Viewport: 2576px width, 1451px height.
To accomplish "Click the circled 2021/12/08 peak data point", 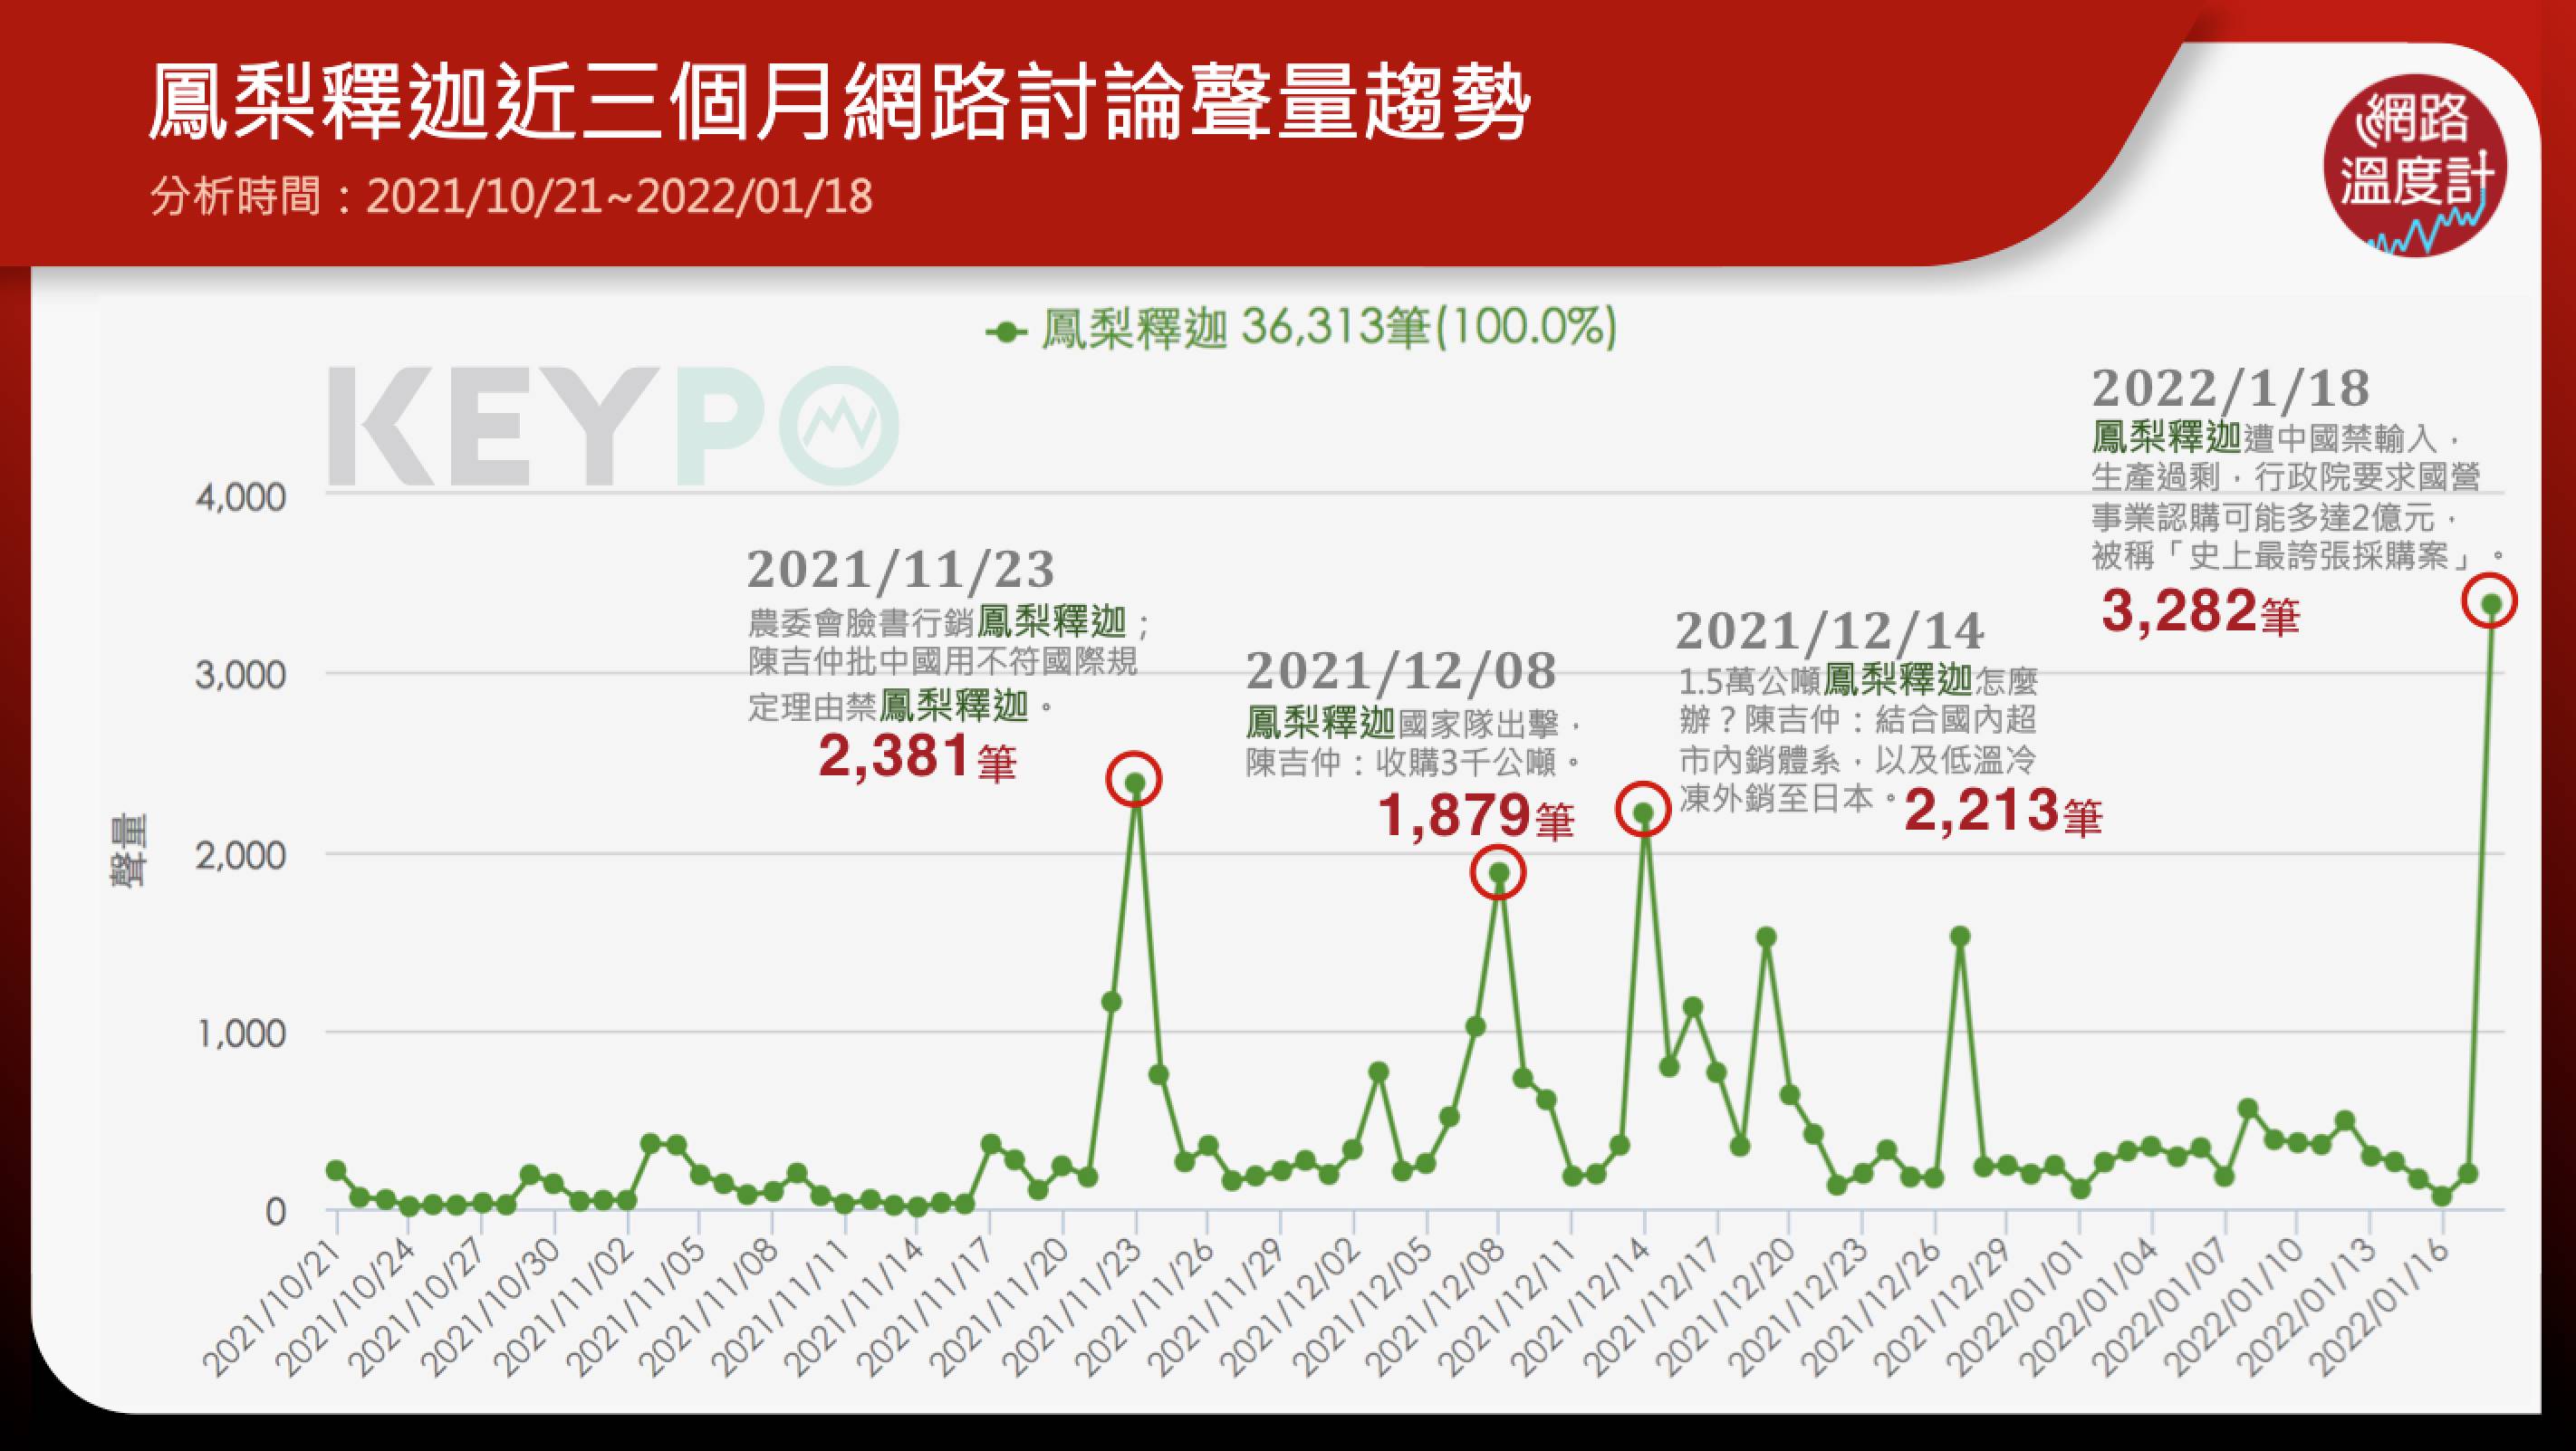I will tap(1498, 873).
